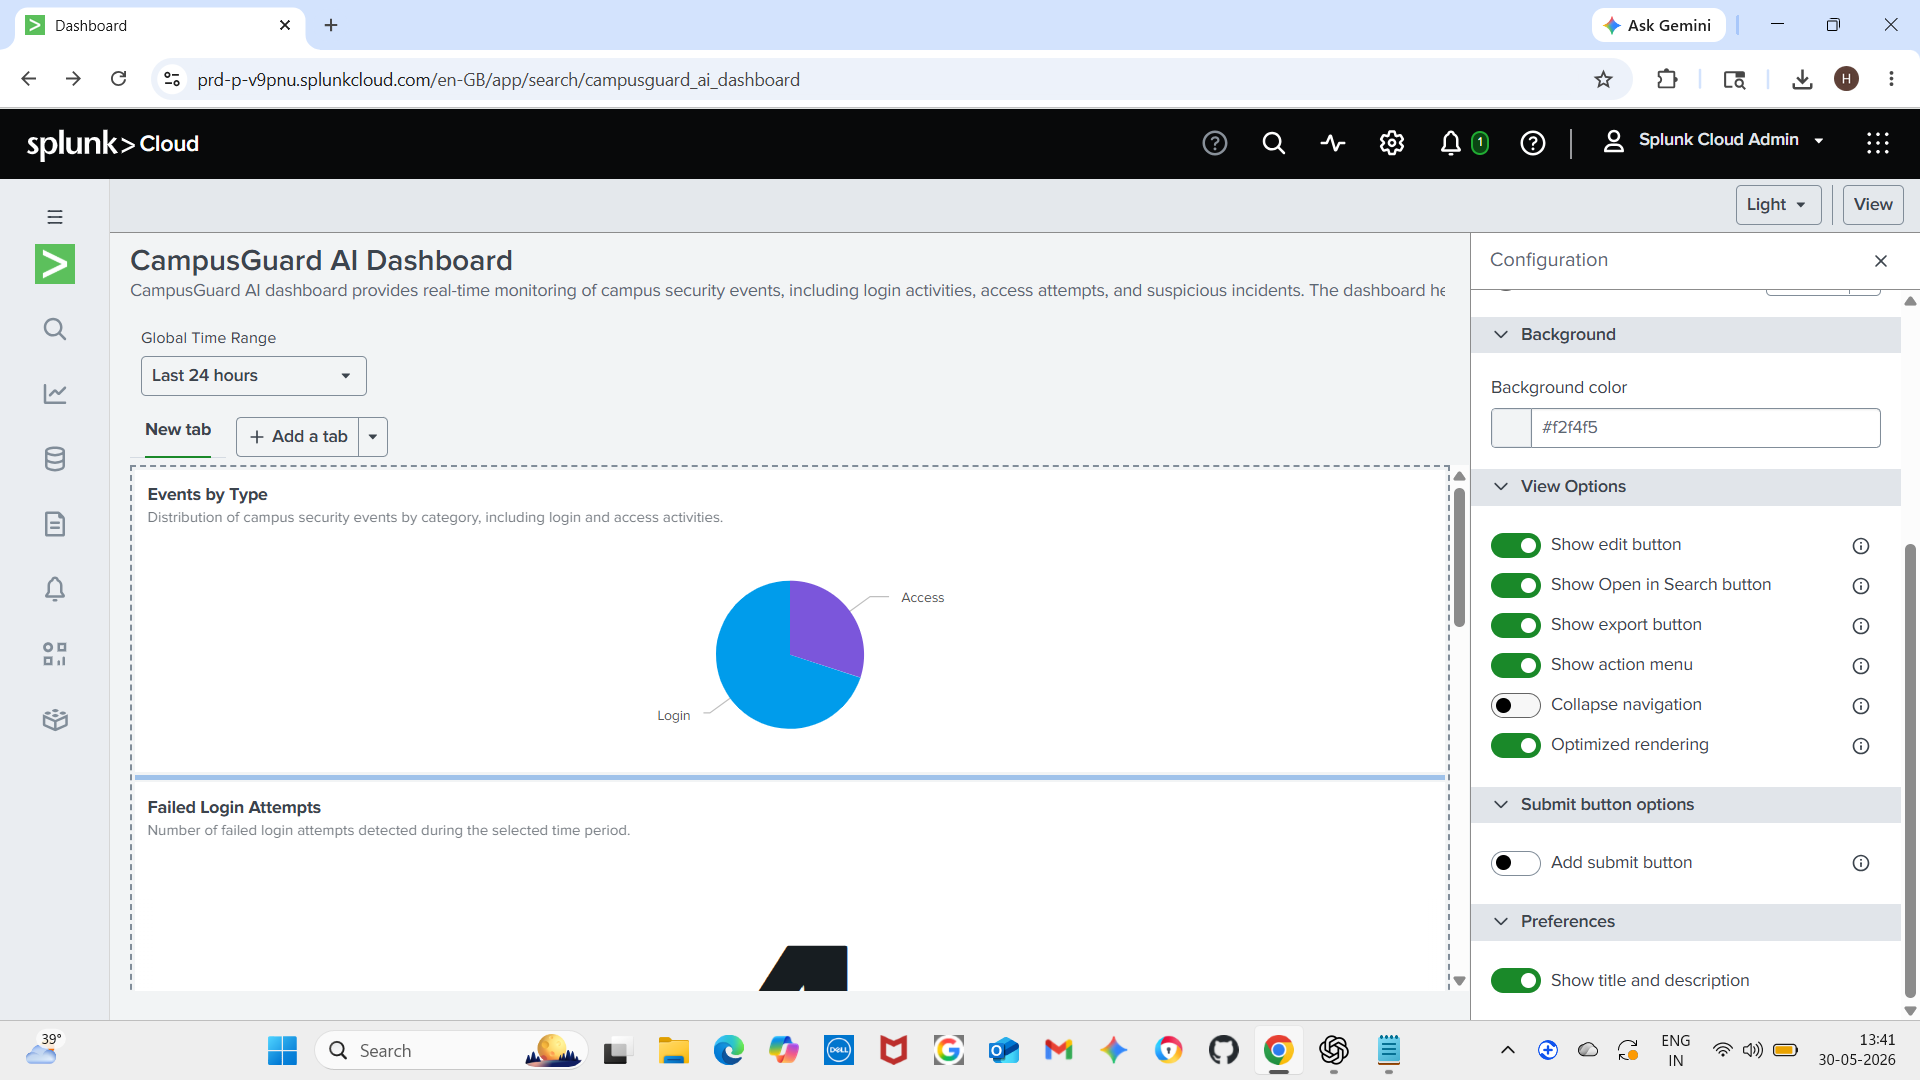Open the Add a tab dropdown arrow
This screenshot has height=1080, width=1920.
pos(373,437)
